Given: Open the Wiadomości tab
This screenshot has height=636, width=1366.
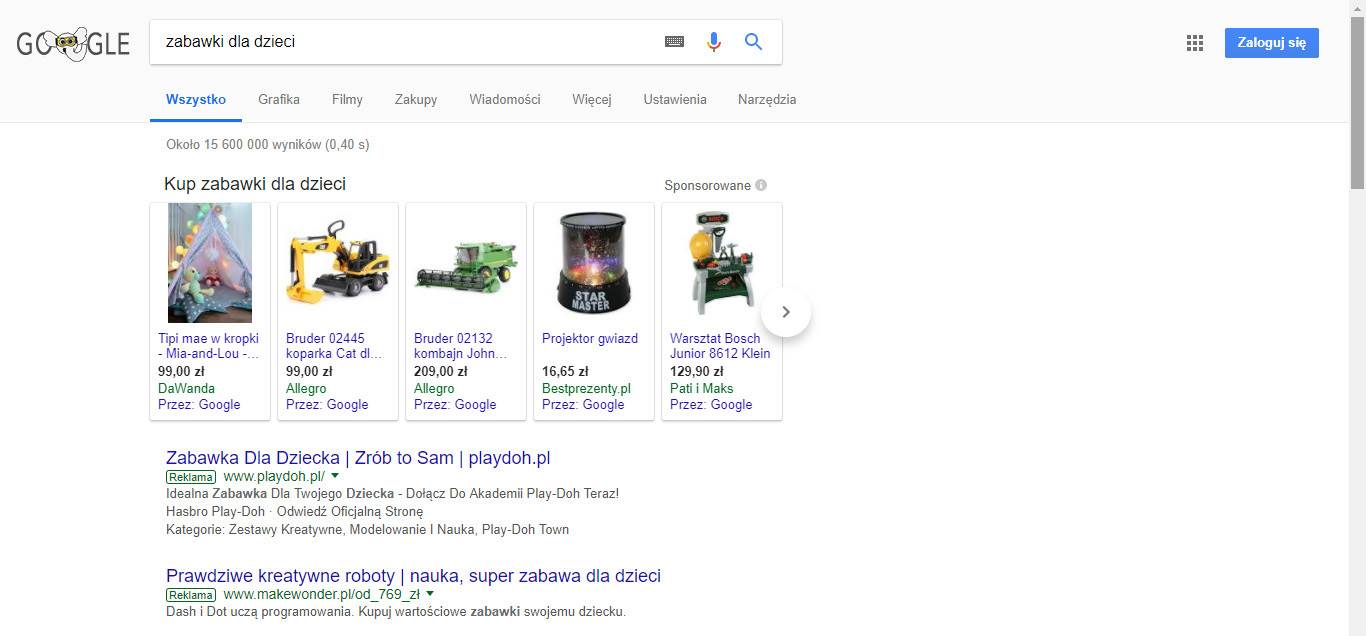Looking at the screenshot, I should [505, 99].
